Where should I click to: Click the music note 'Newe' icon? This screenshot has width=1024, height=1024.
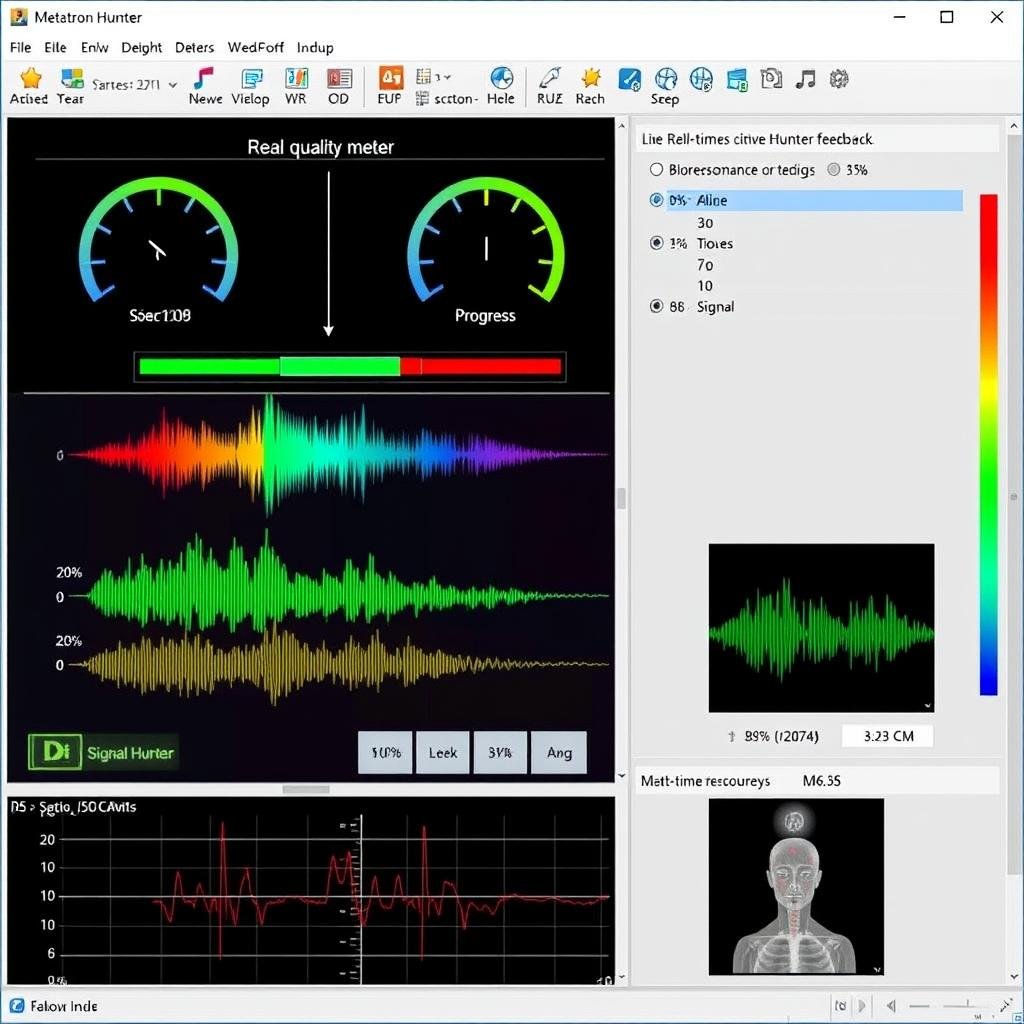tap(204, 79)
